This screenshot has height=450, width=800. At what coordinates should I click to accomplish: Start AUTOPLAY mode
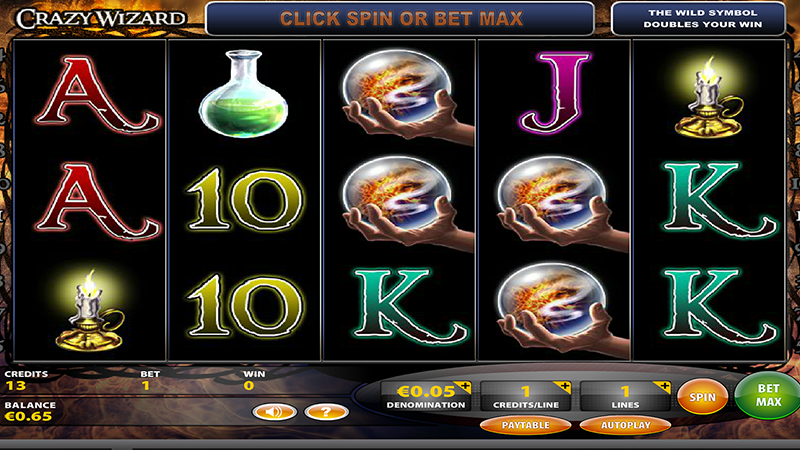click(626, 425)
